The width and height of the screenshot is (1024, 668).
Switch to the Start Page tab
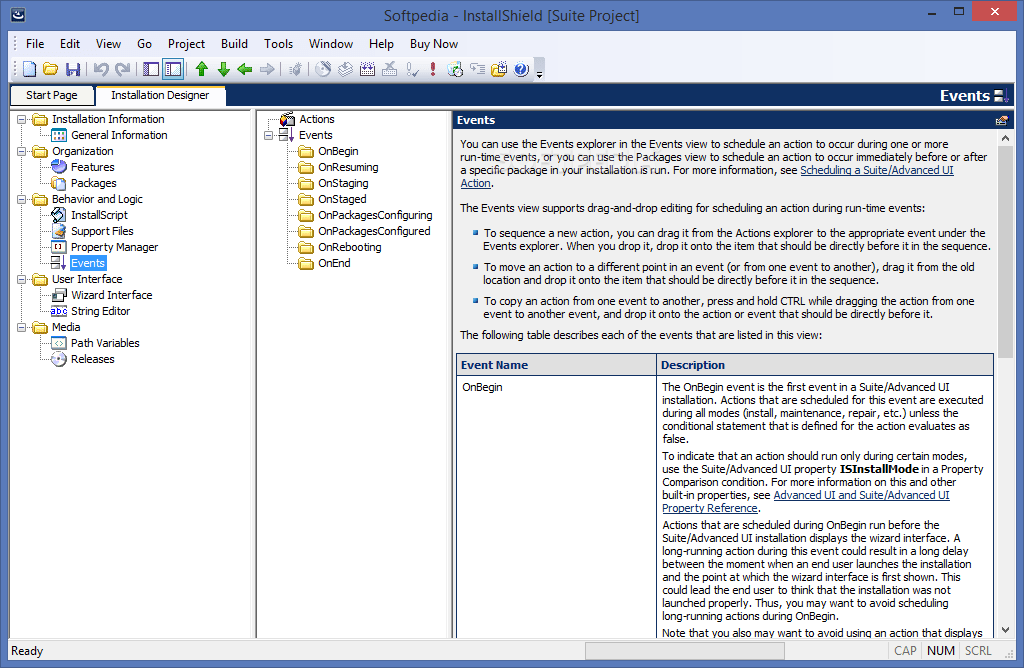52,95
